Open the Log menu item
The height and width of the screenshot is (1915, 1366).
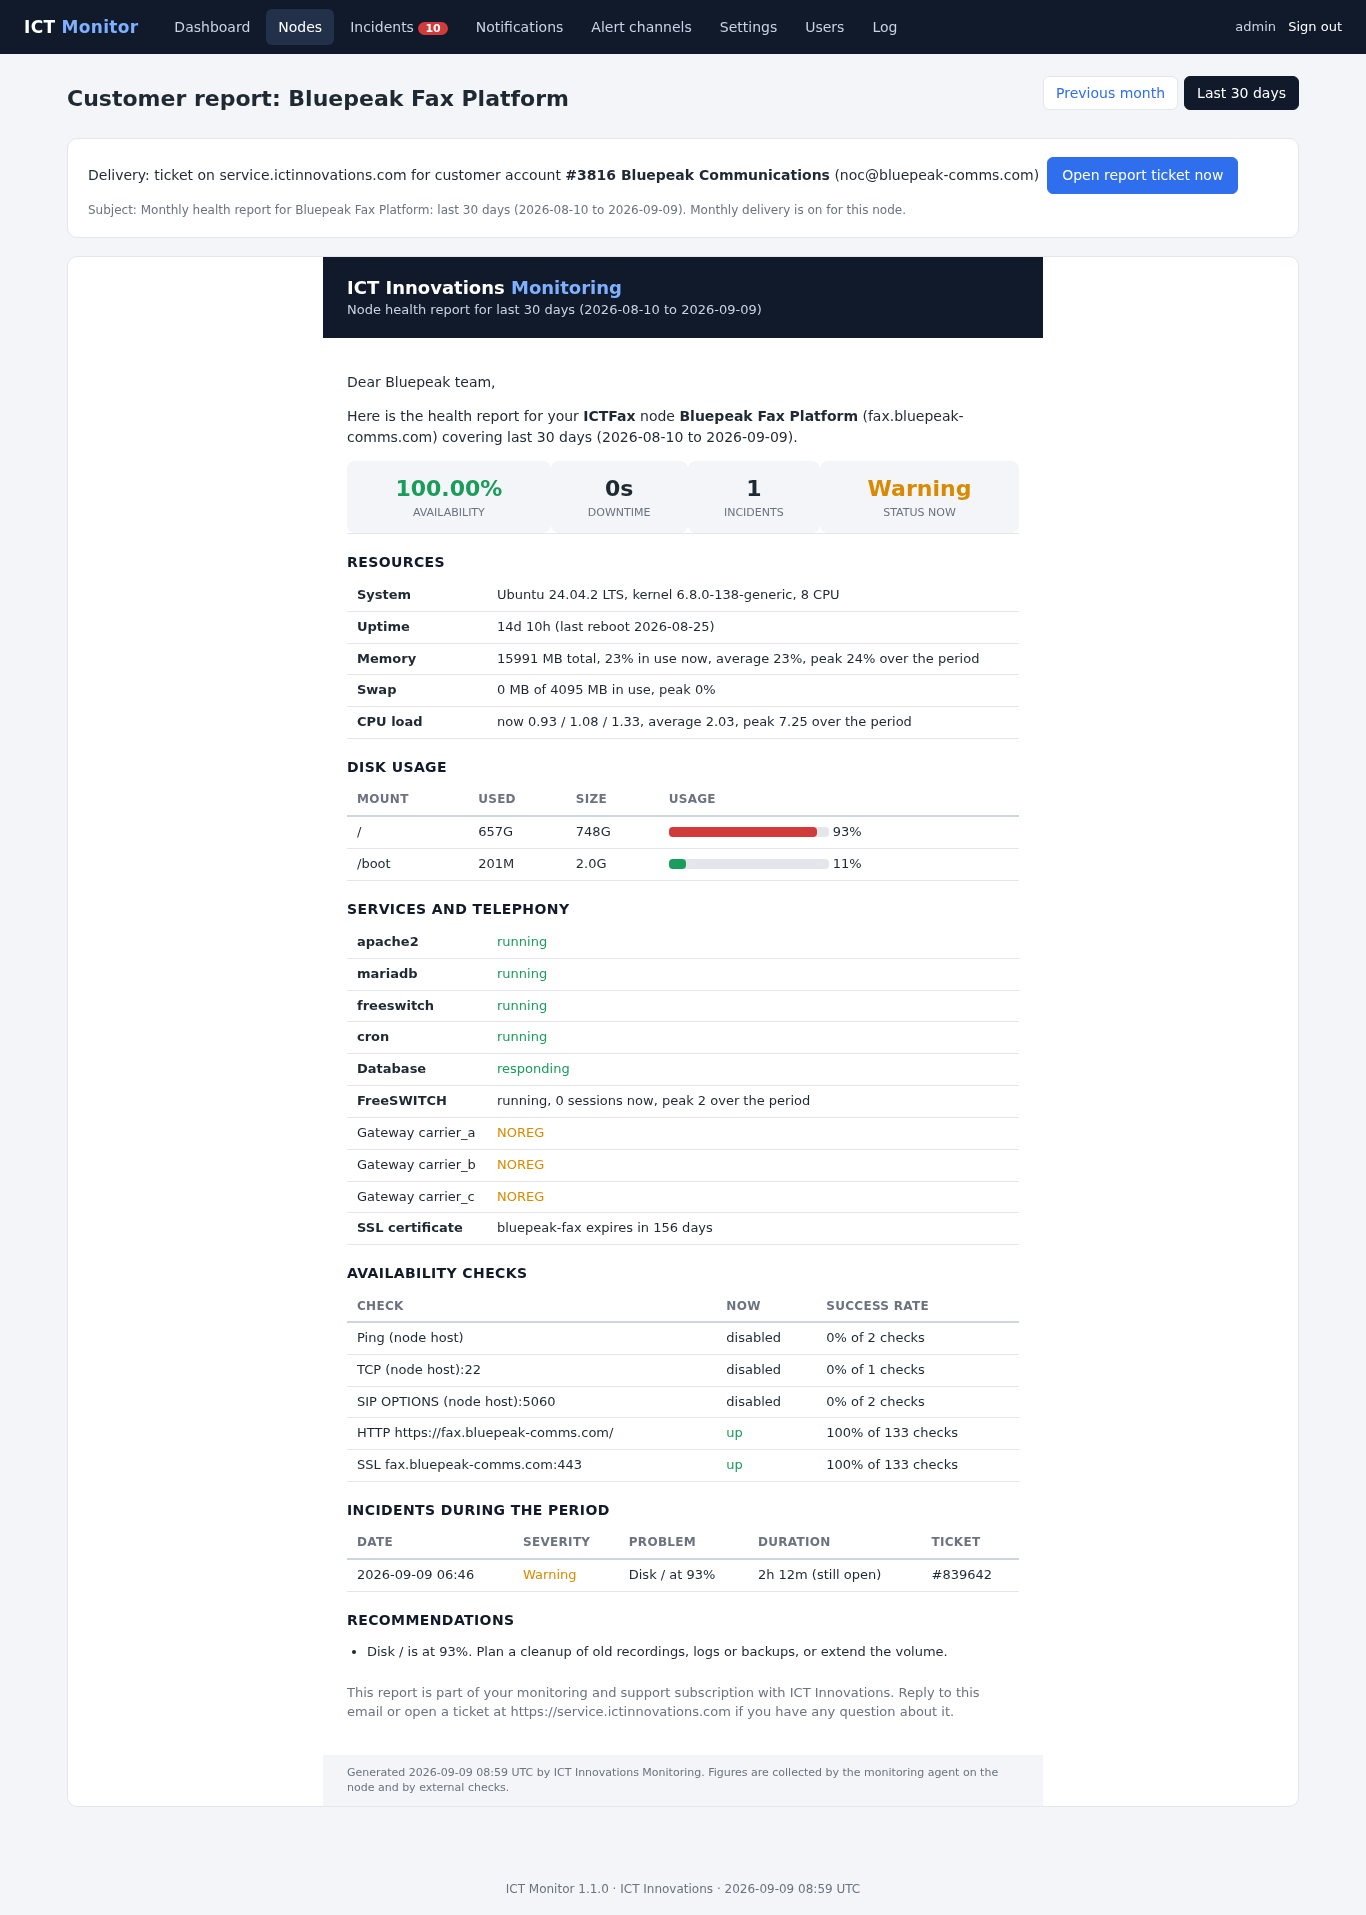(x=884, y=27)
